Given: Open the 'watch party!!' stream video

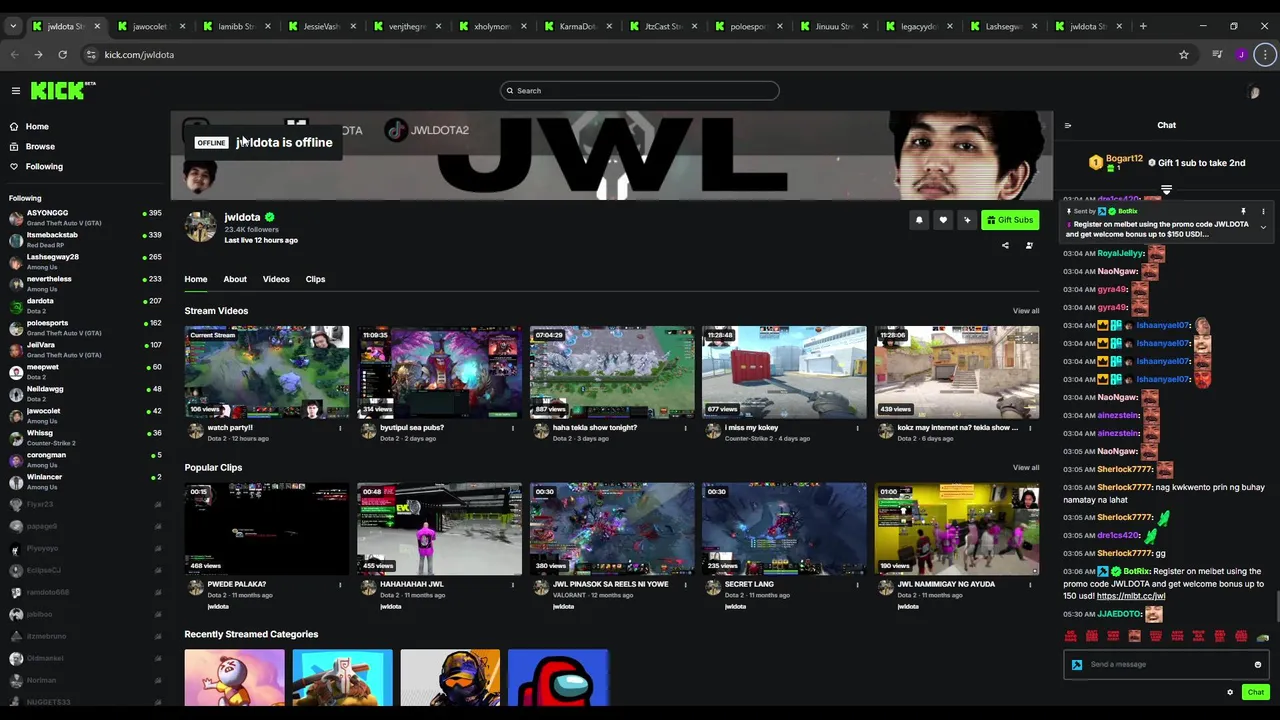Looking at the screenshot, I should (x=267, y=372).
